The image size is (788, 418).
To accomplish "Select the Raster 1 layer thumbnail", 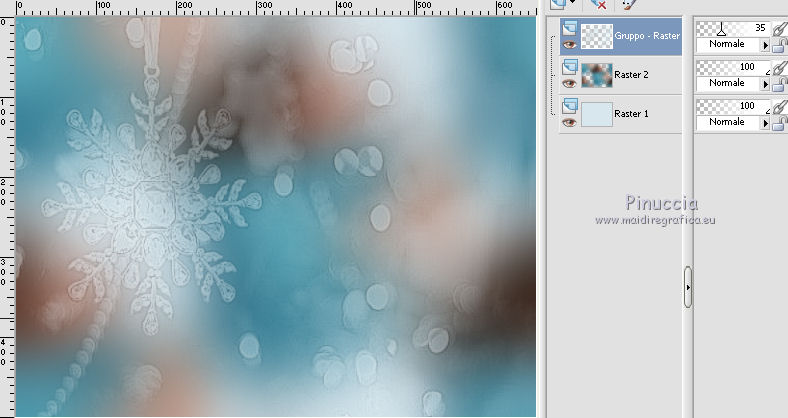I will click(x=597, y=114).
